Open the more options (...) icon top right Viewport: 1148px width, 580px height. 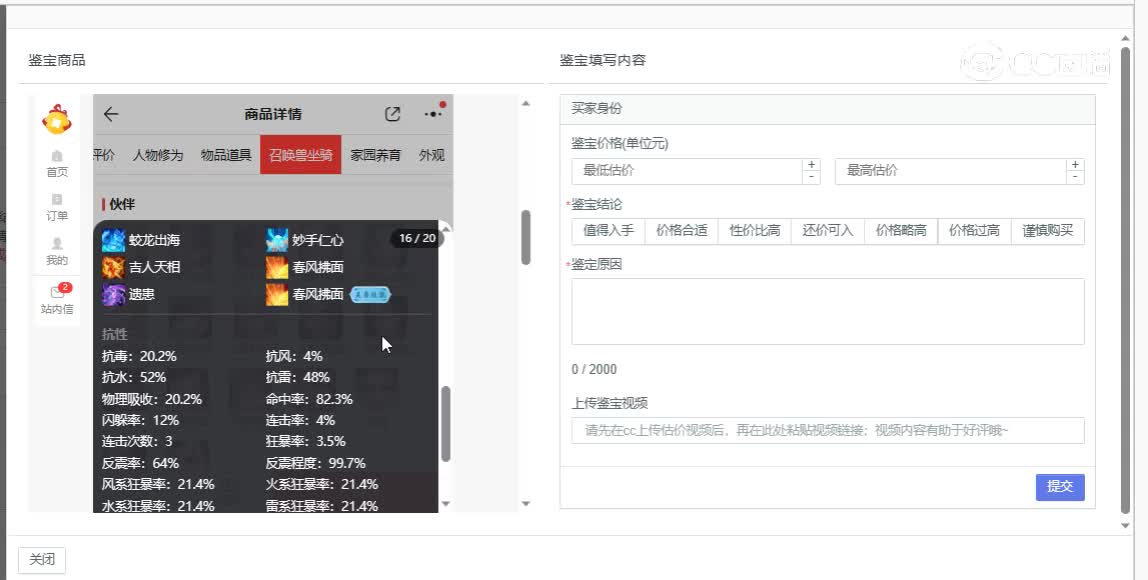(433, 113)
